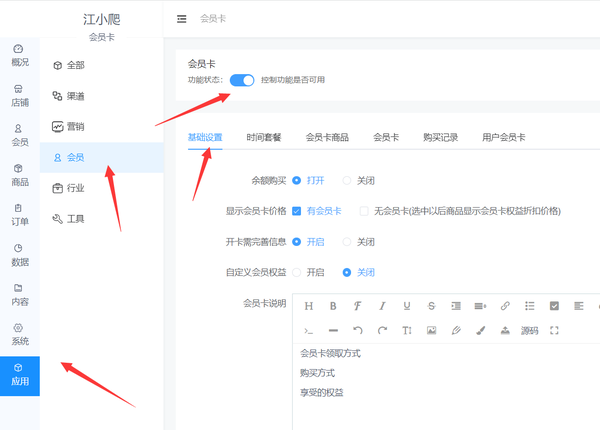600x430 pixels.
Task: Uncheck the 有会员卡 checkbox
Action: tap(297, 211)
